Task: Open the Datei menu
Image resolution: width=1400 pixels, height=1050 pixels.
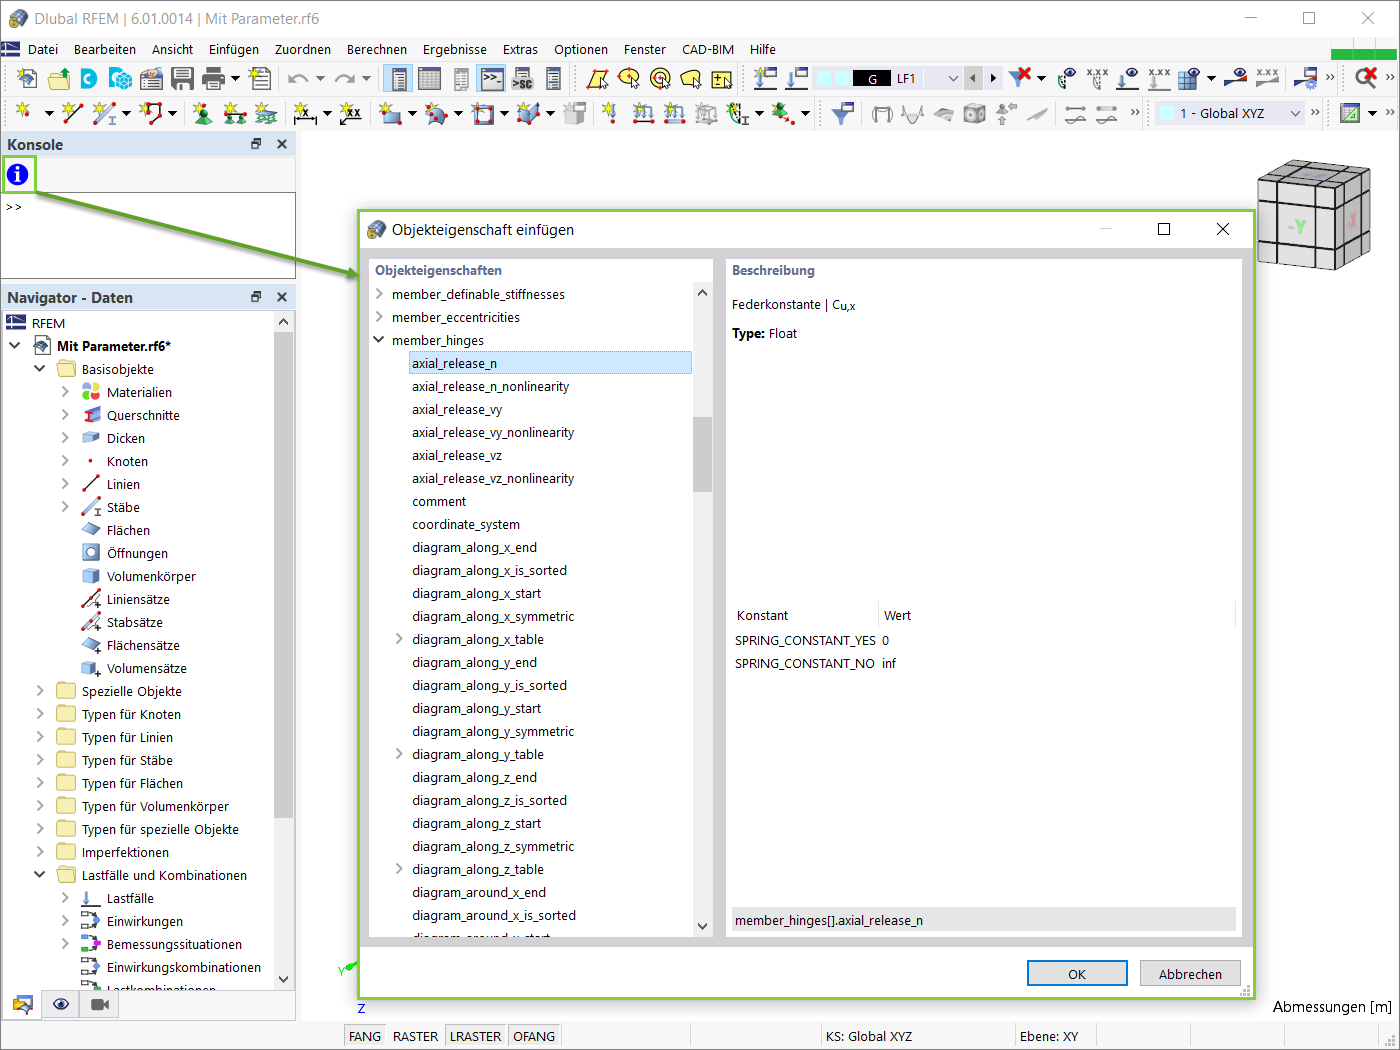Action: click(x=43, y=49)
